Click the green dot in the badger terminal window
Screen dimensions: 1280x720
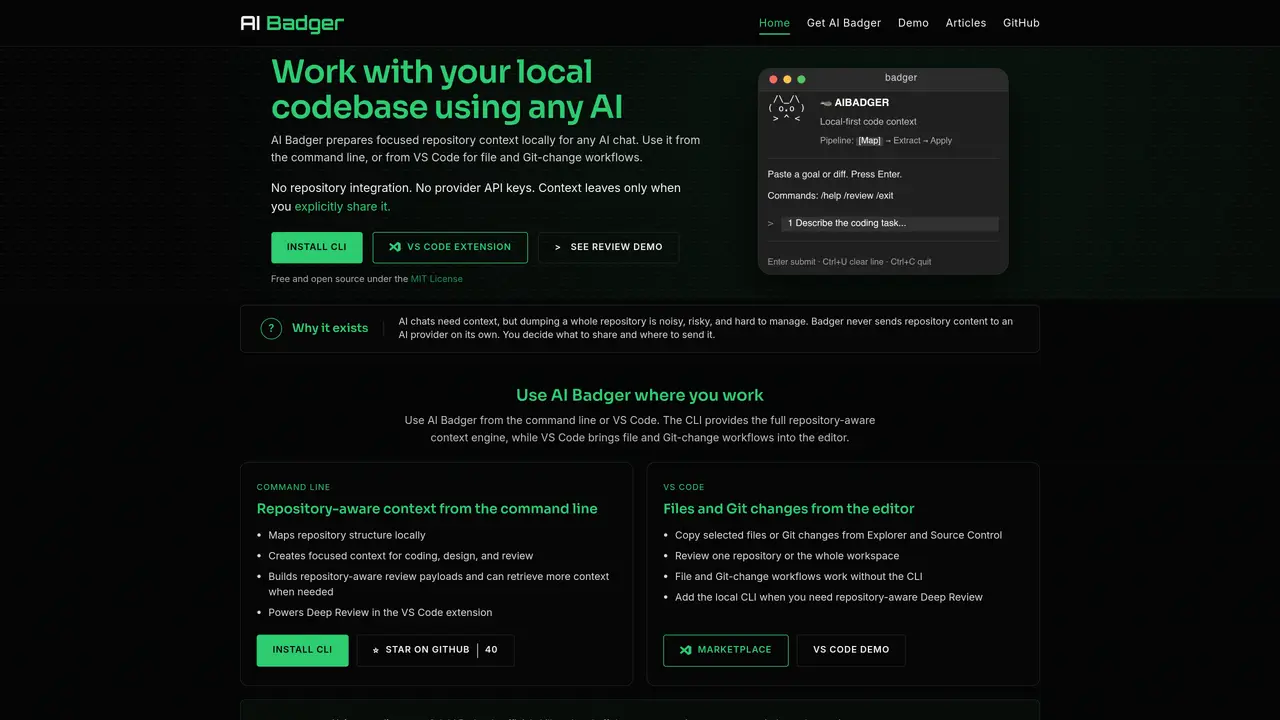[x=801, y=79]
